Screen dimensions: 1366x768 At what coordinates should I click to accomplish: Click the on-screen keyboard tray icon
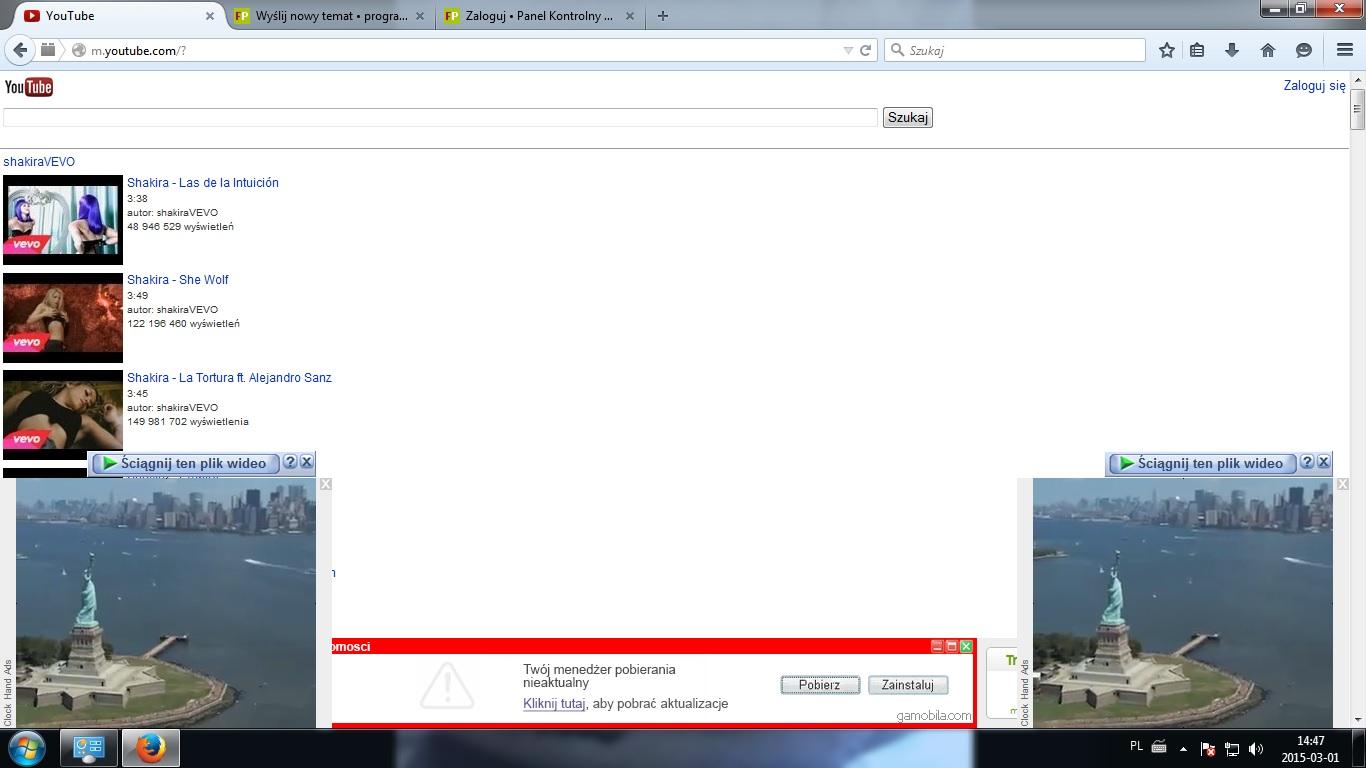1159,746
